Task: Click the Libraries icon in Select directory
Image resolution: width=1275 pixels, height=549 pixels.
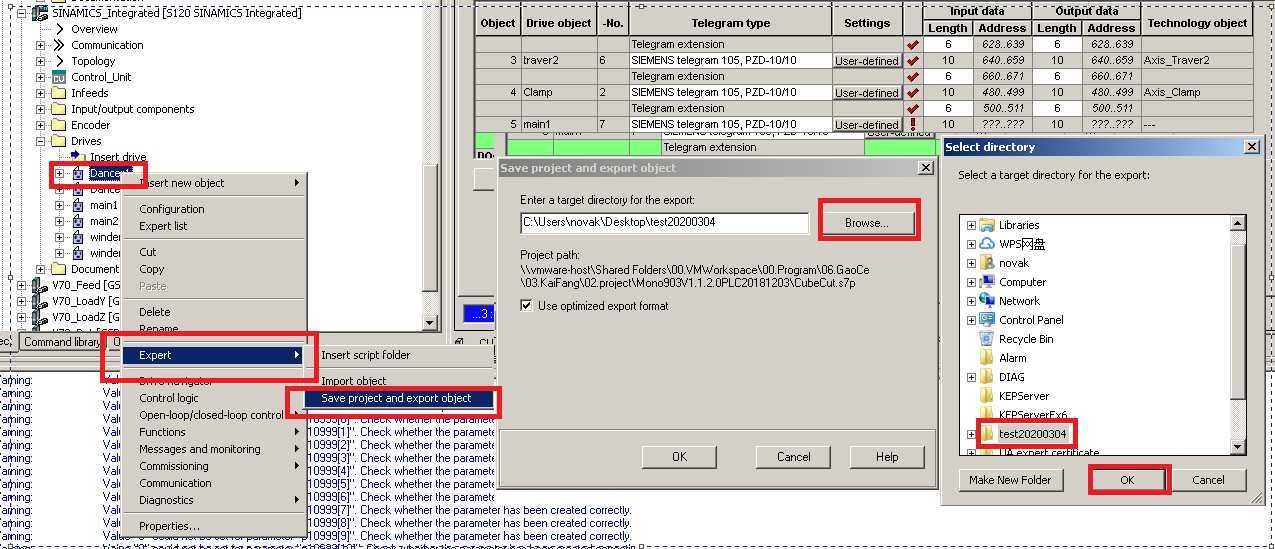Action: click(x=987, y=225)
